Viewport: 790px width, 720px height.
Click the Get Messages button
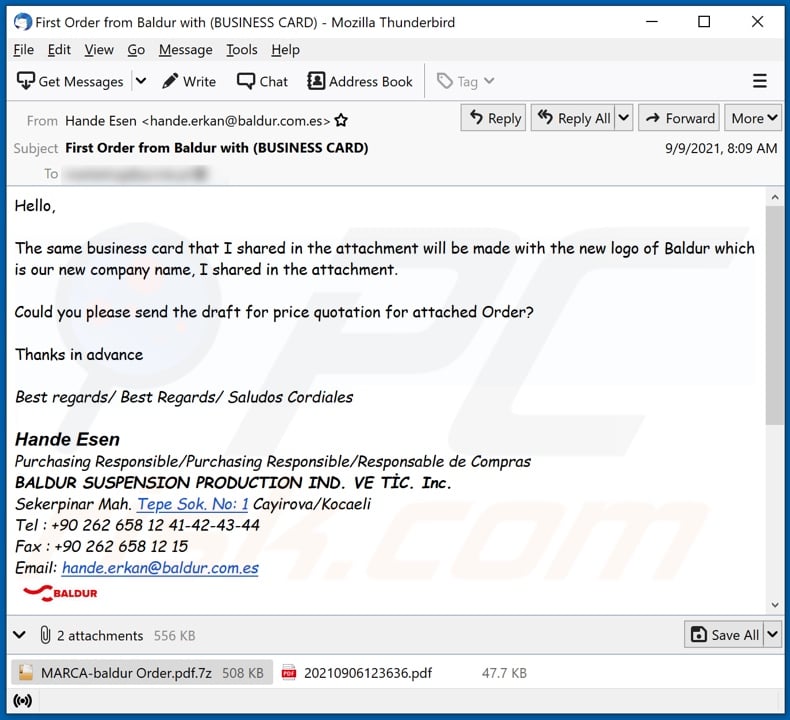click(70, 81)
